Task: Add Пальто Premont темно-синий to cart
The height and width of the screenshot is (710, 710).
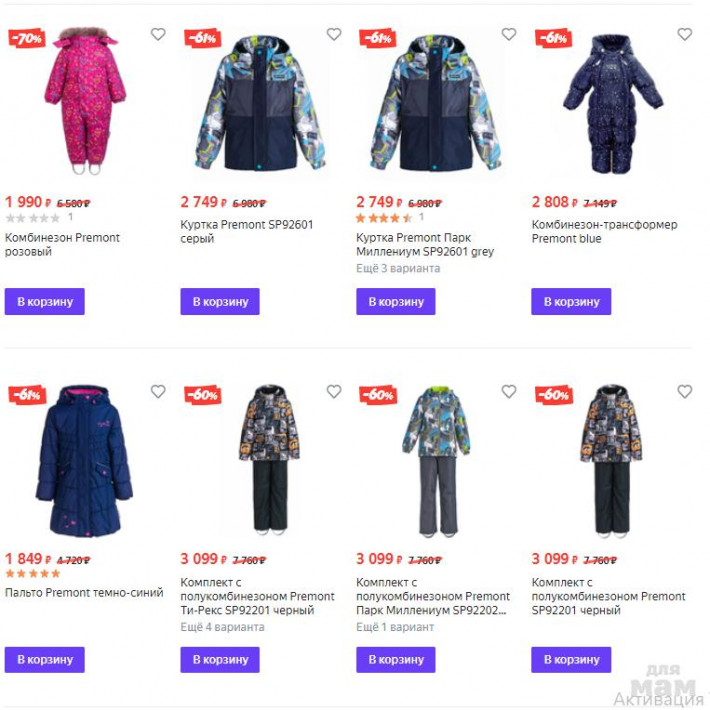Action: tap(45, 660)
